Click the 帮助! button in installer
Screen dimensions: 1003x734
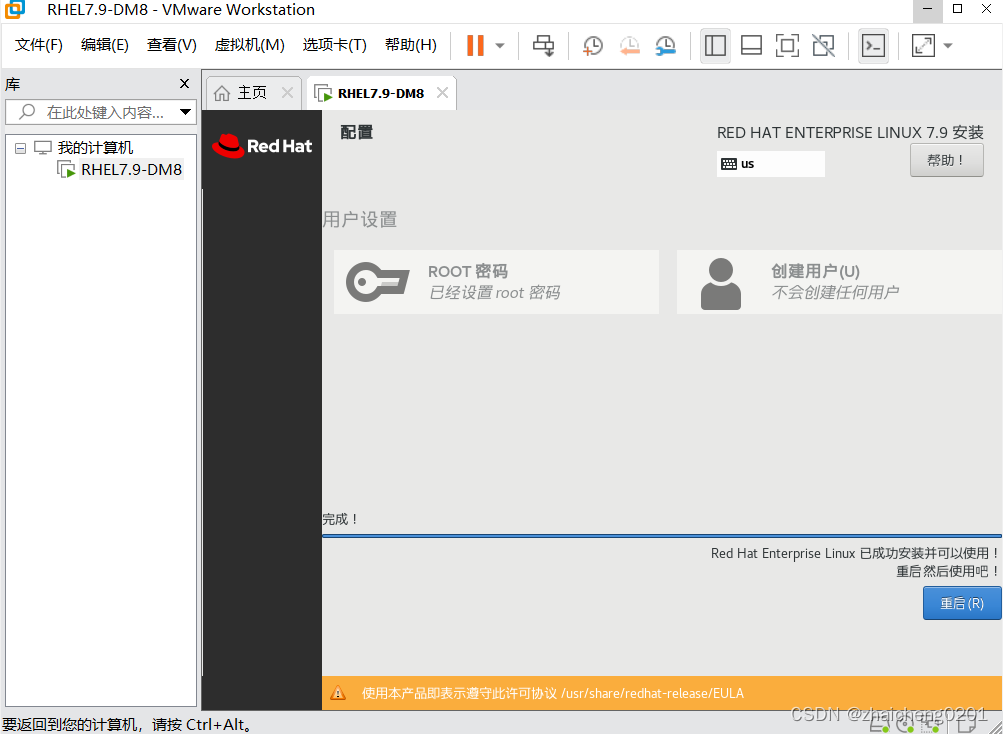[x=946, y=161]
